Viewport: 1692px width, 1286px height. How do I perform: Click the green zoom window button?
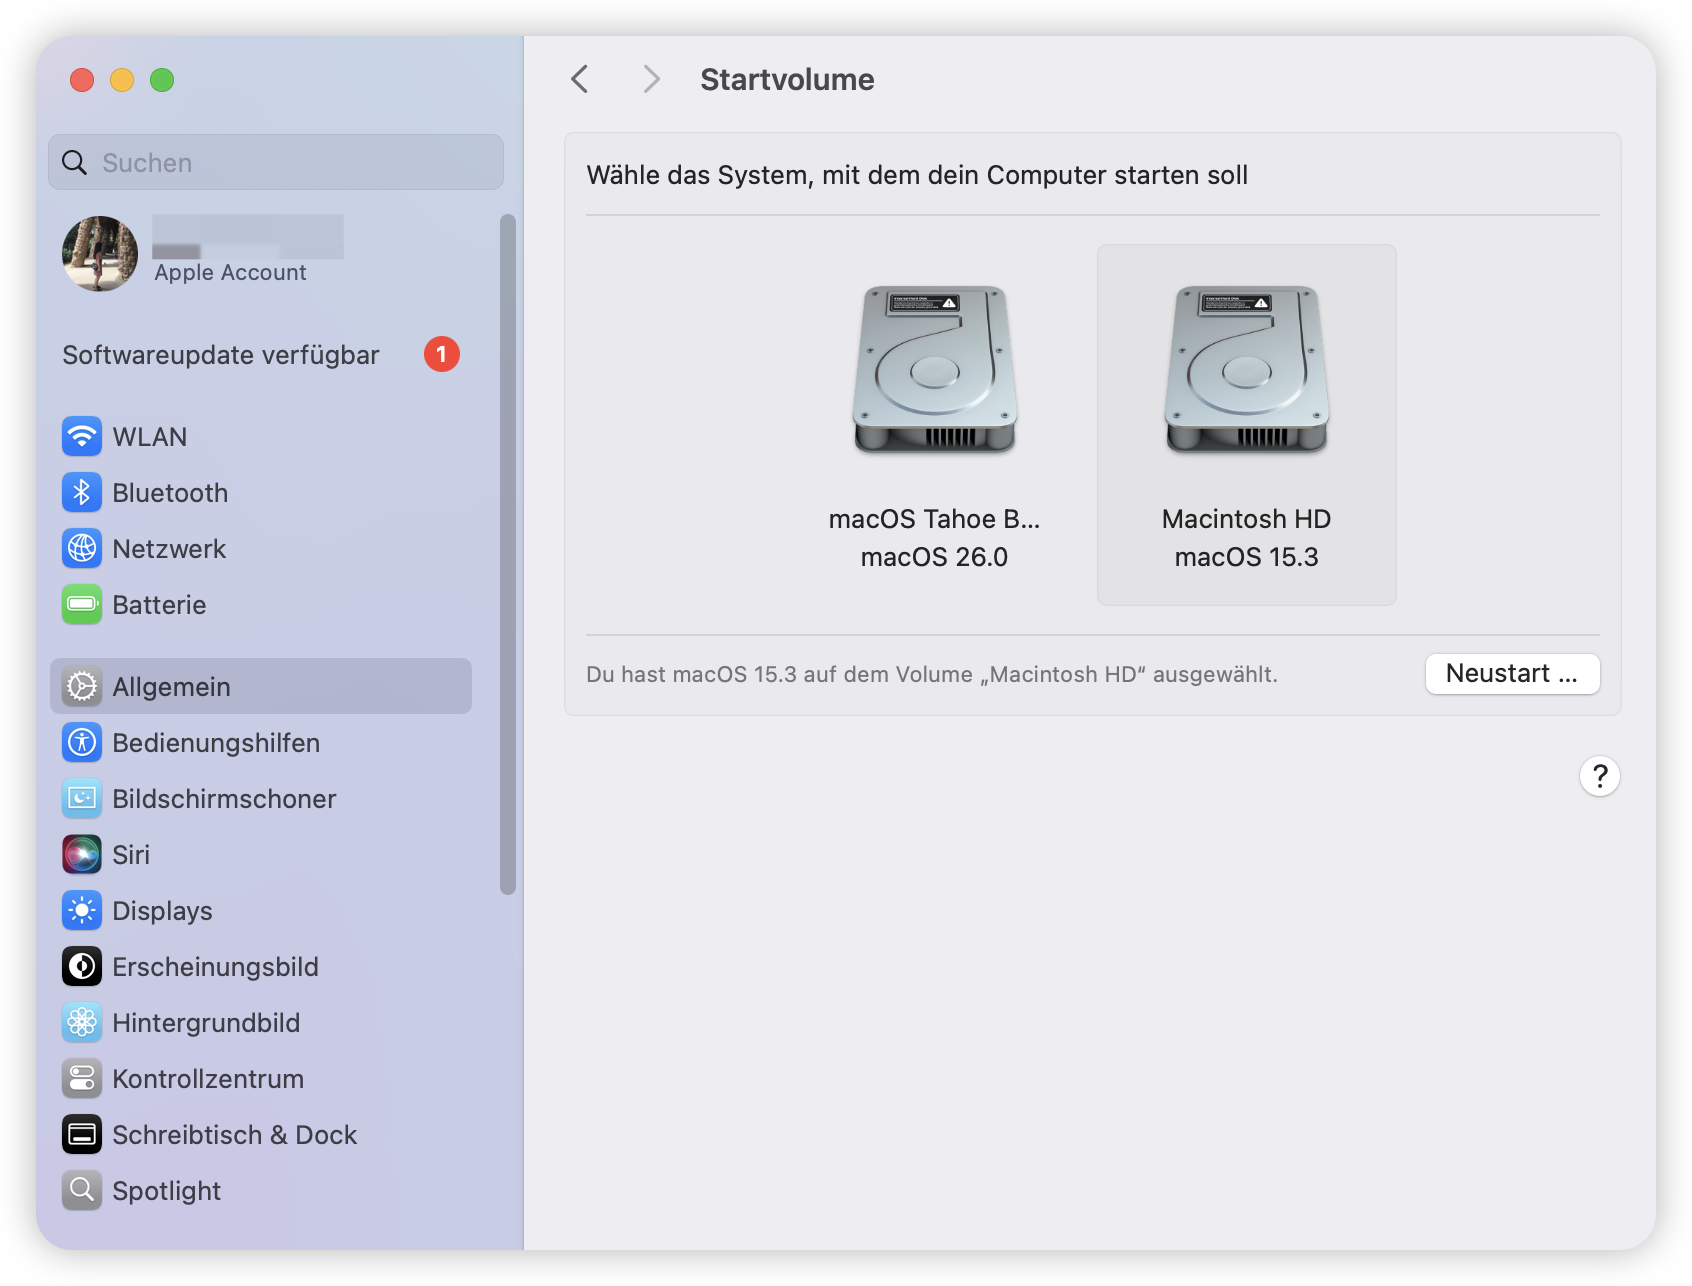click(x=162, y=80)
